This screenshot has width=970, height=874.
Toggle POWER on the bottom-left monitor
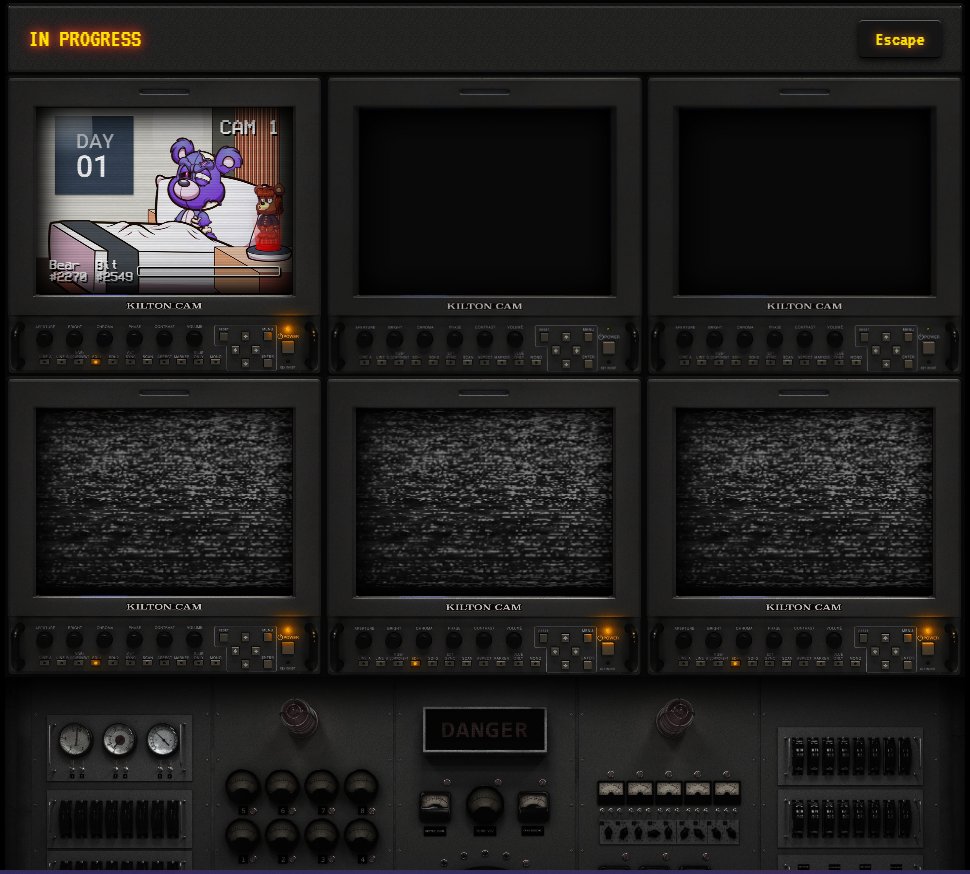(288, 648)
